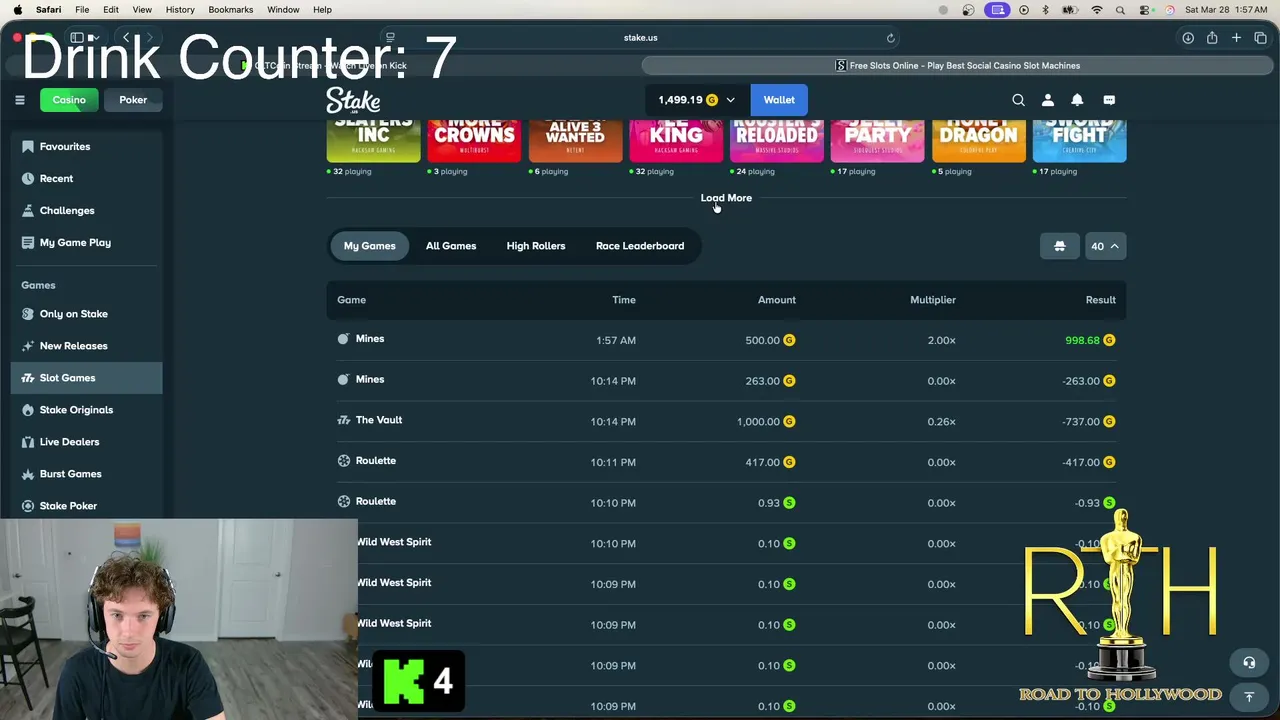
Task: Select the Race Leaderboard tab
Action: (640, 246)
